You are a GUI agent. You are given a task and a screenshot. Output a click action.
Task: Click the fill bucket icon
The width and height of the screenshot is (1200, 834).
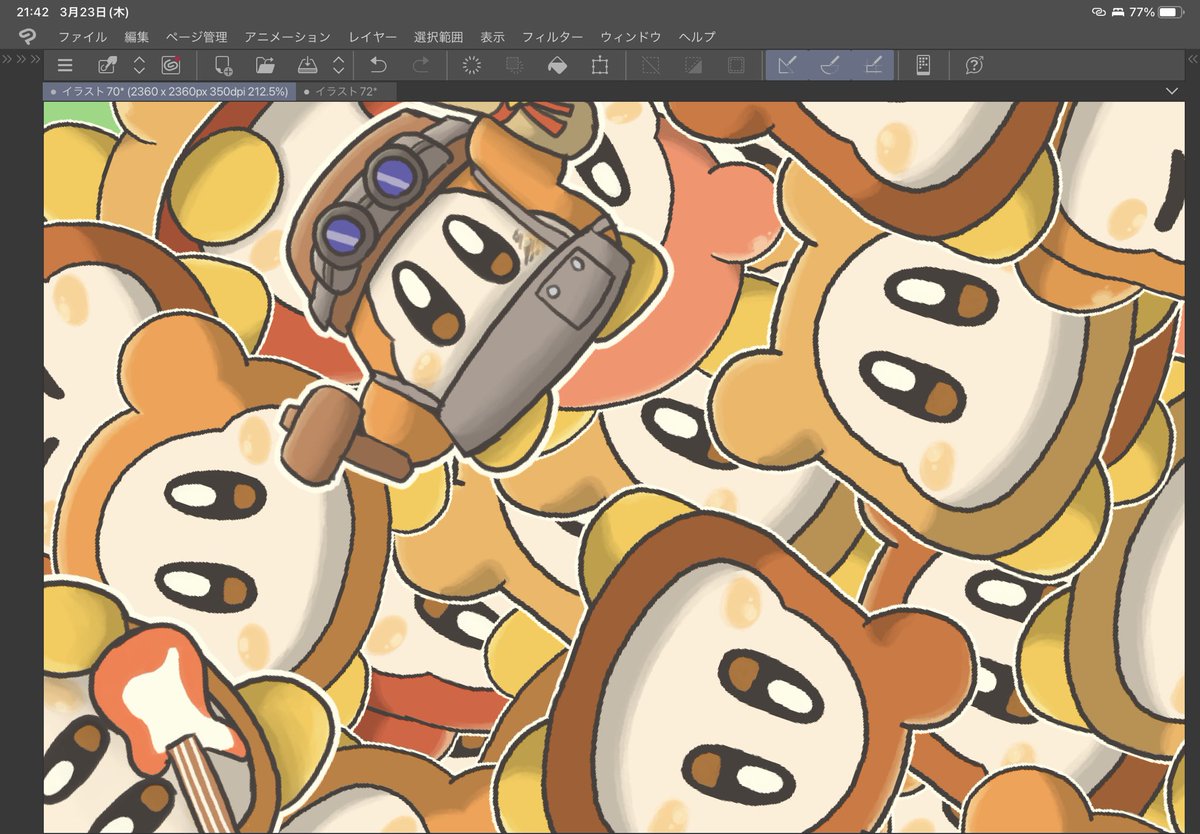[x=557, y=66]
